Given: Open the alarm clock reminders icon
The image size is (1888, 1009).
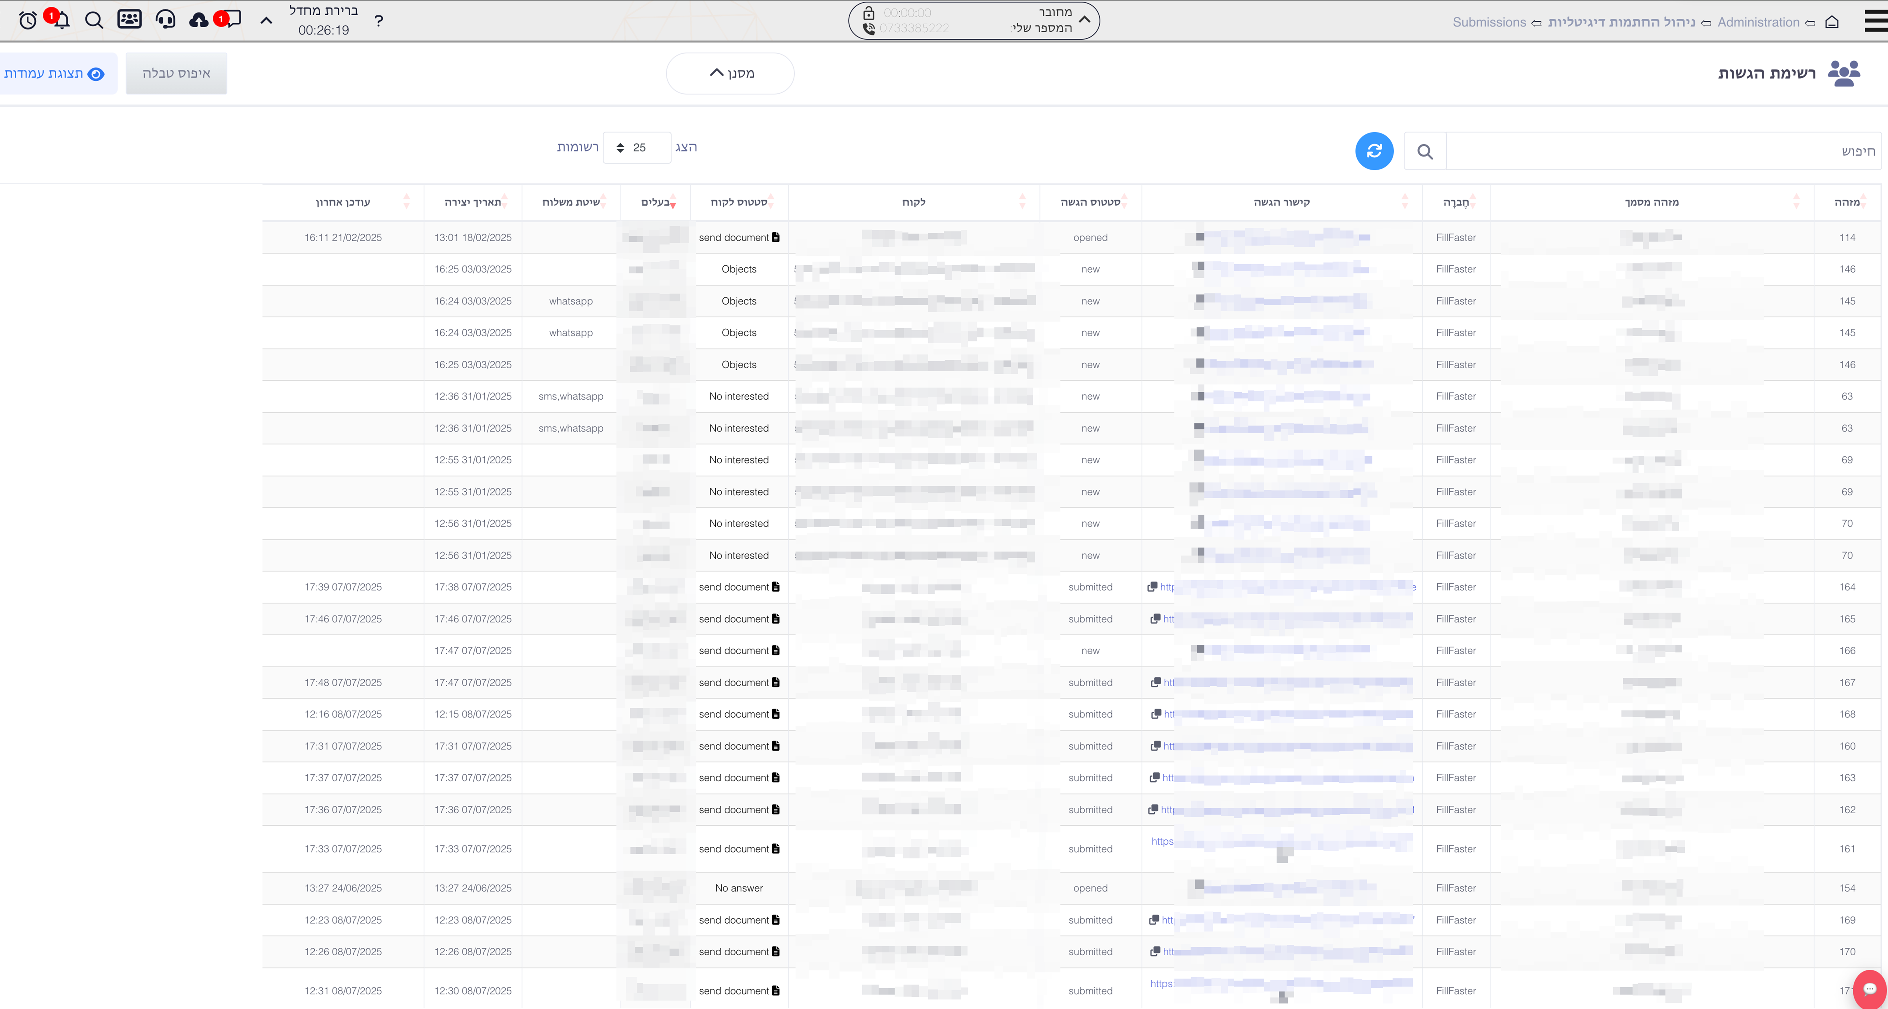Looking at the screenshot, I should coord(28,20).
